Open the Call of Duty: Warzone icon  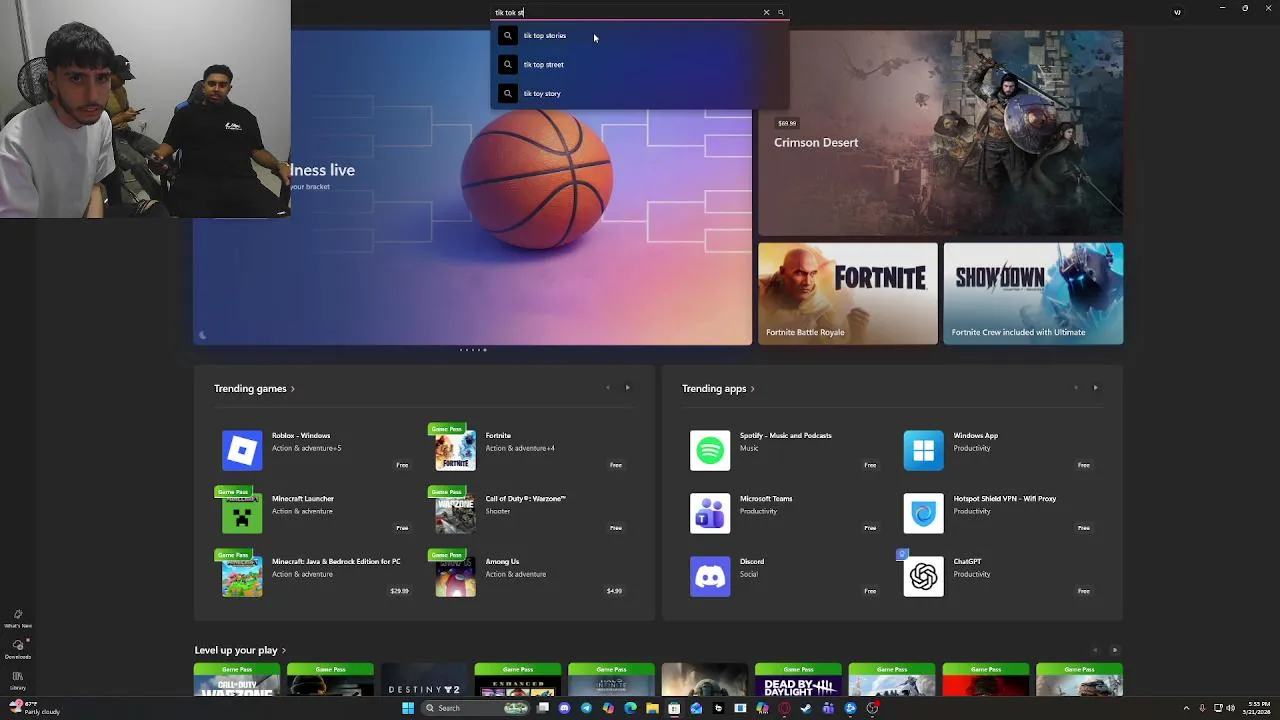[x=455, y=513]
